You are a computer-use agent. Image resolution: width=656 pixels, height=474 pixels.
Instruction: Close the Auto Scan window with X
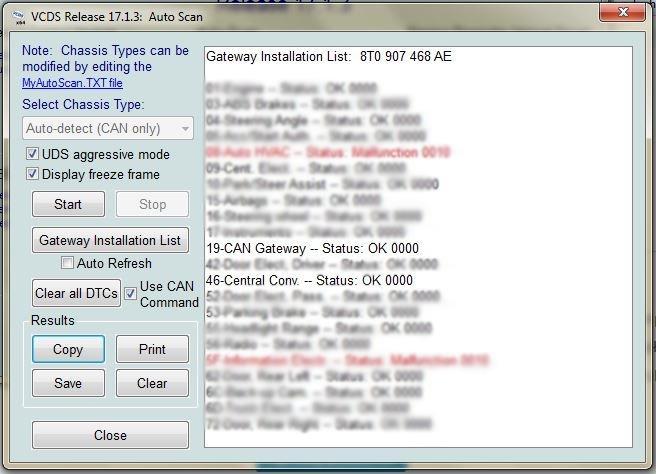tap(622, 12)
